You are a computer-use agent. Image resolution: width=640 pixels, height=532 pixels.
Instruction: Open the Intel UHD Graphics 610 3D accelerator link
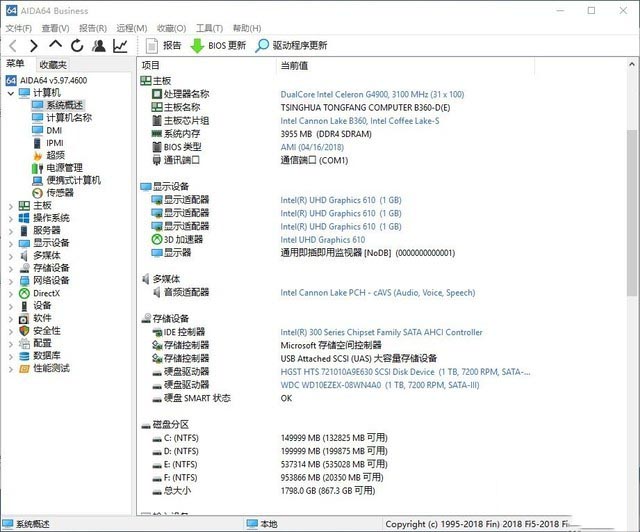click(322, 240)
